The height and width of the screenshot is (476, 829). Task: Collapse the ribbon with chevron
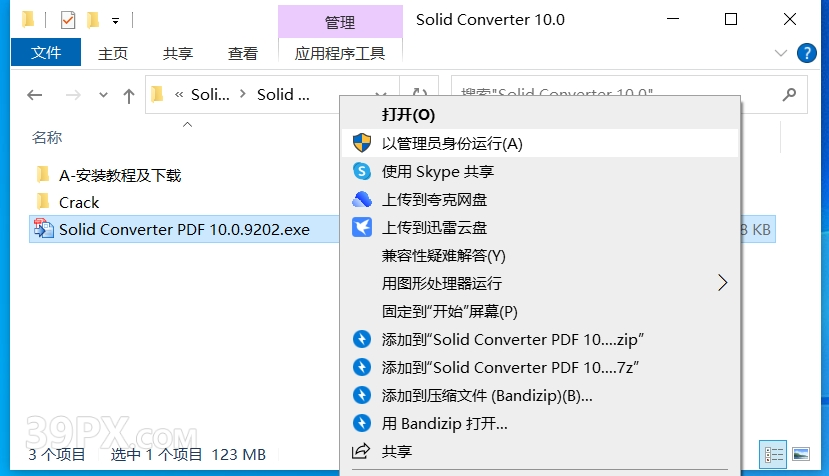tap(781, 53)
